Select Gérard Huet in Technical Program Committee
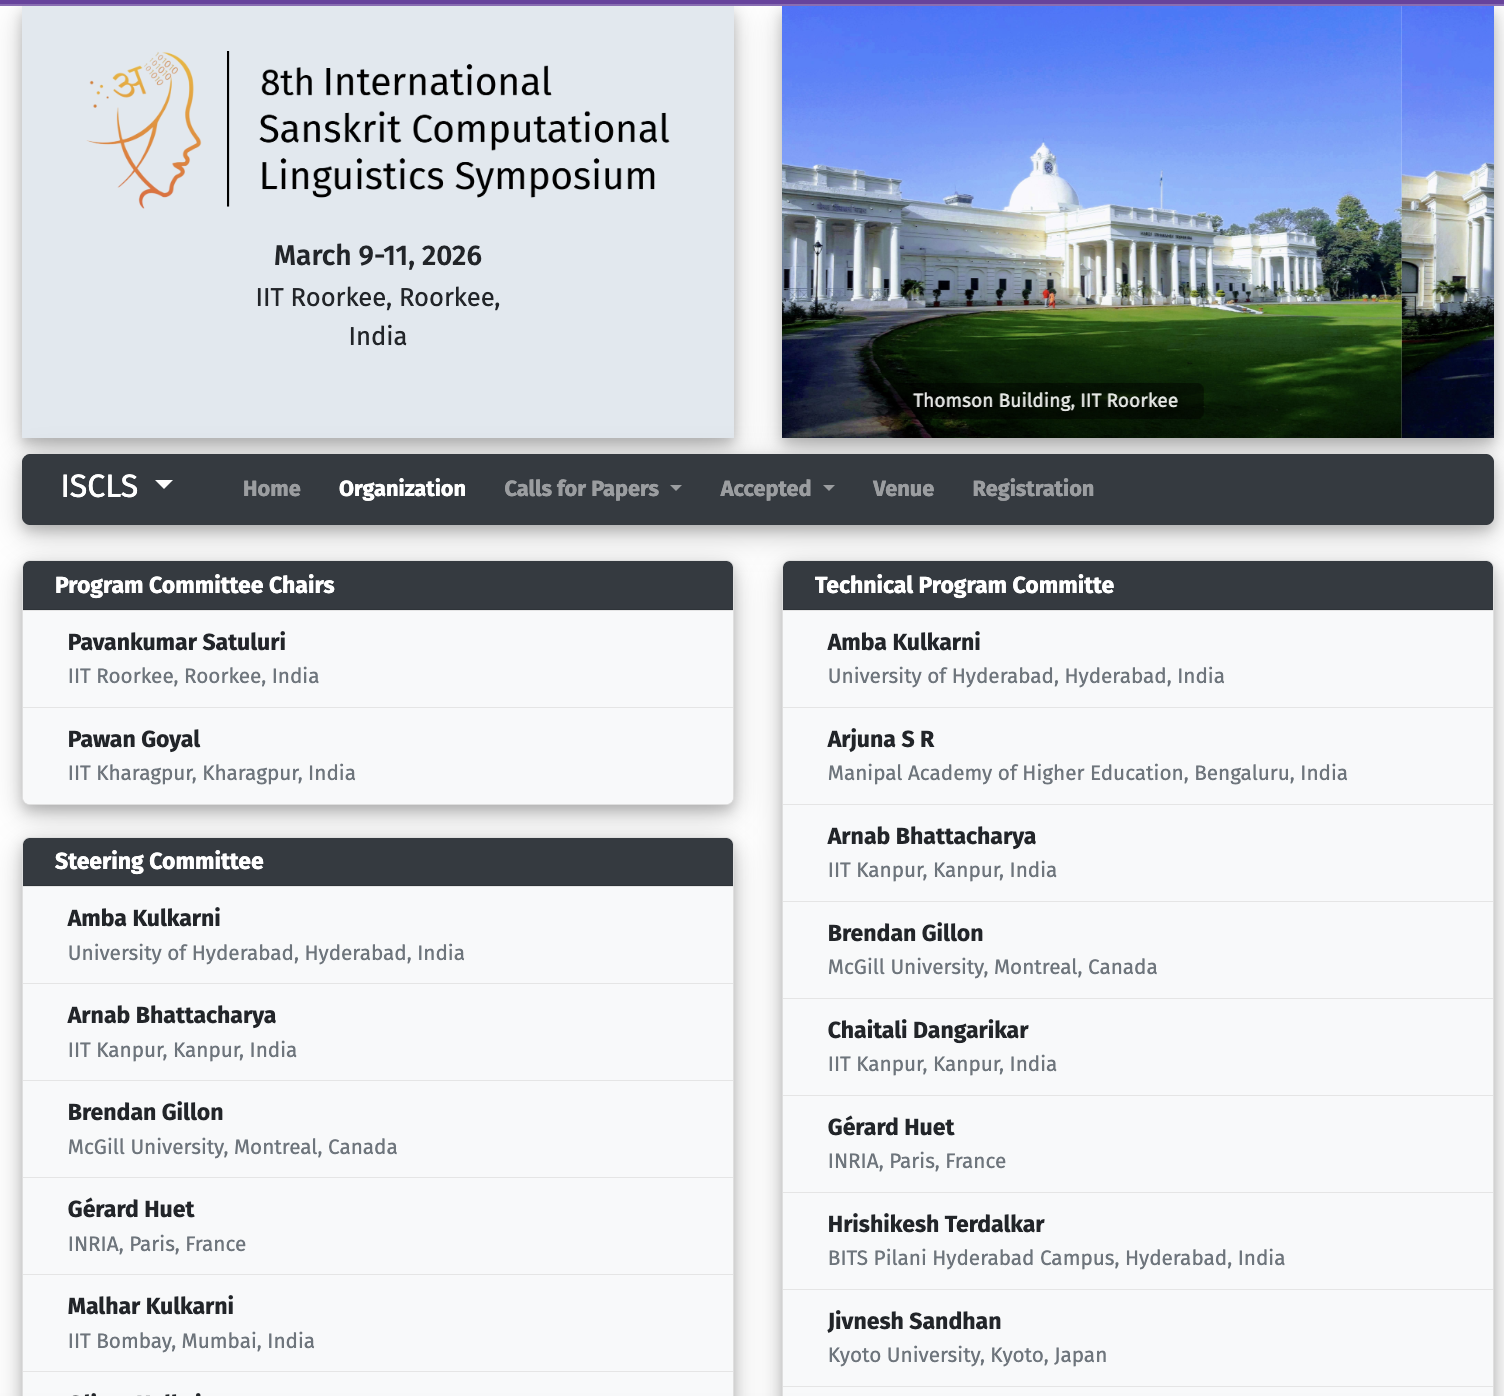This screenshot has width=1504, height=1396. pyautogui.click(x=890, y=1127)
